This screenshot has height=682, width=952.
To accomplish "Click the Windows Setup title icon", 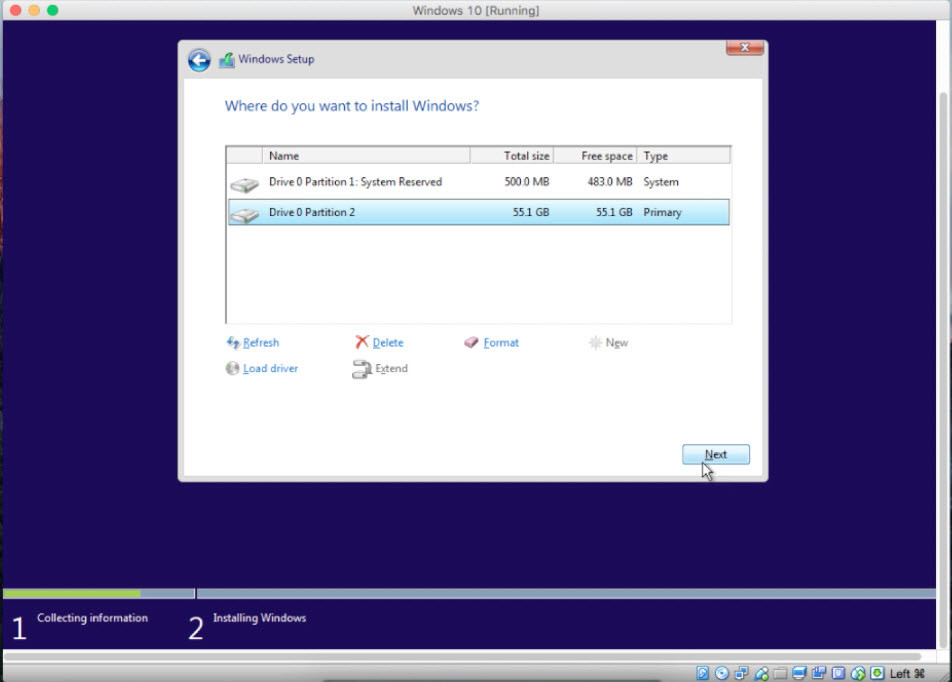I will pos(227,60).
